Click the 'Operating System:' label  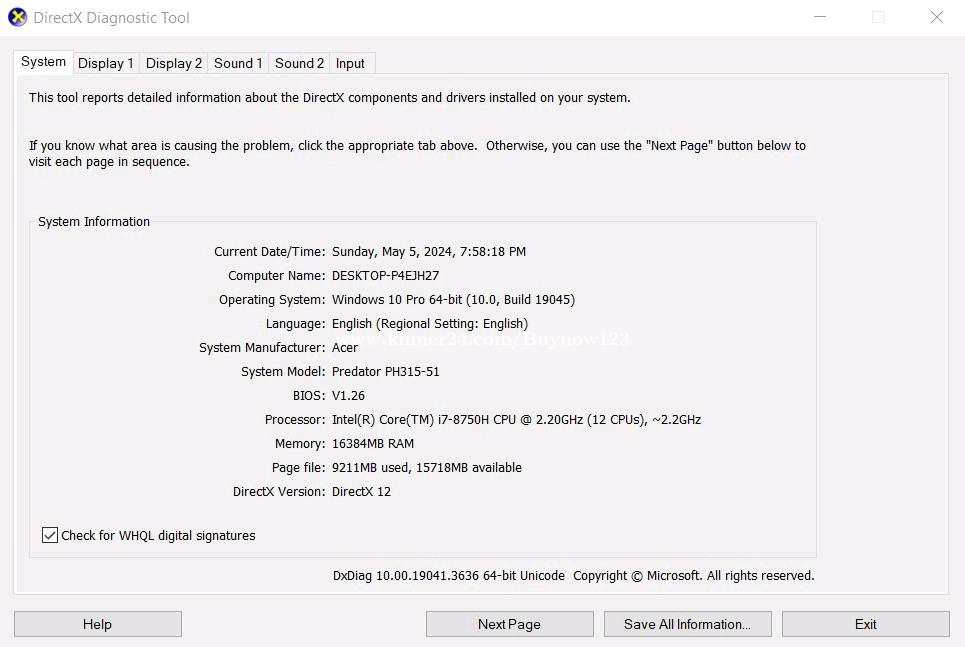click(272, 300)
